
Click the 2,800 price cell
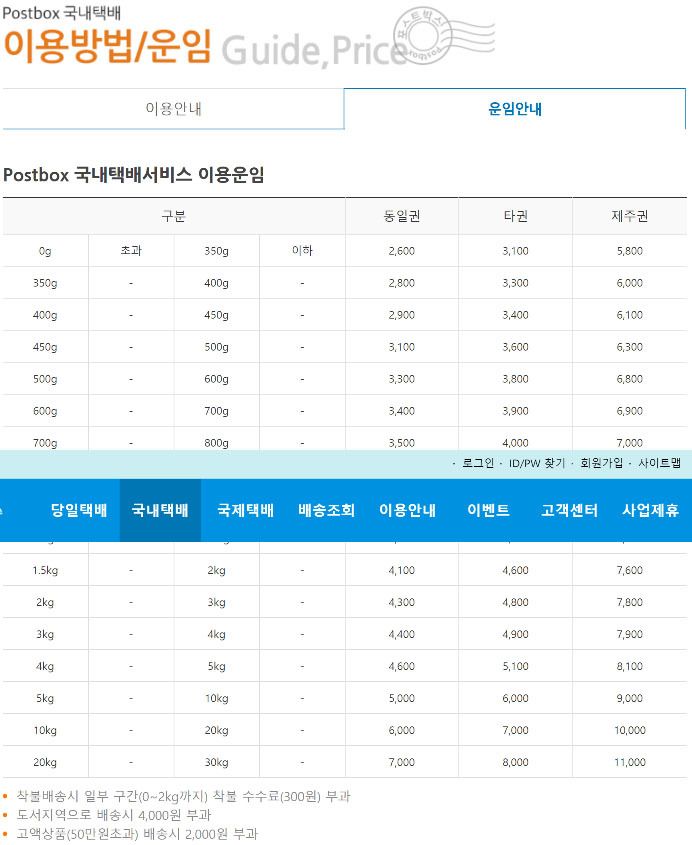(402, 283)
